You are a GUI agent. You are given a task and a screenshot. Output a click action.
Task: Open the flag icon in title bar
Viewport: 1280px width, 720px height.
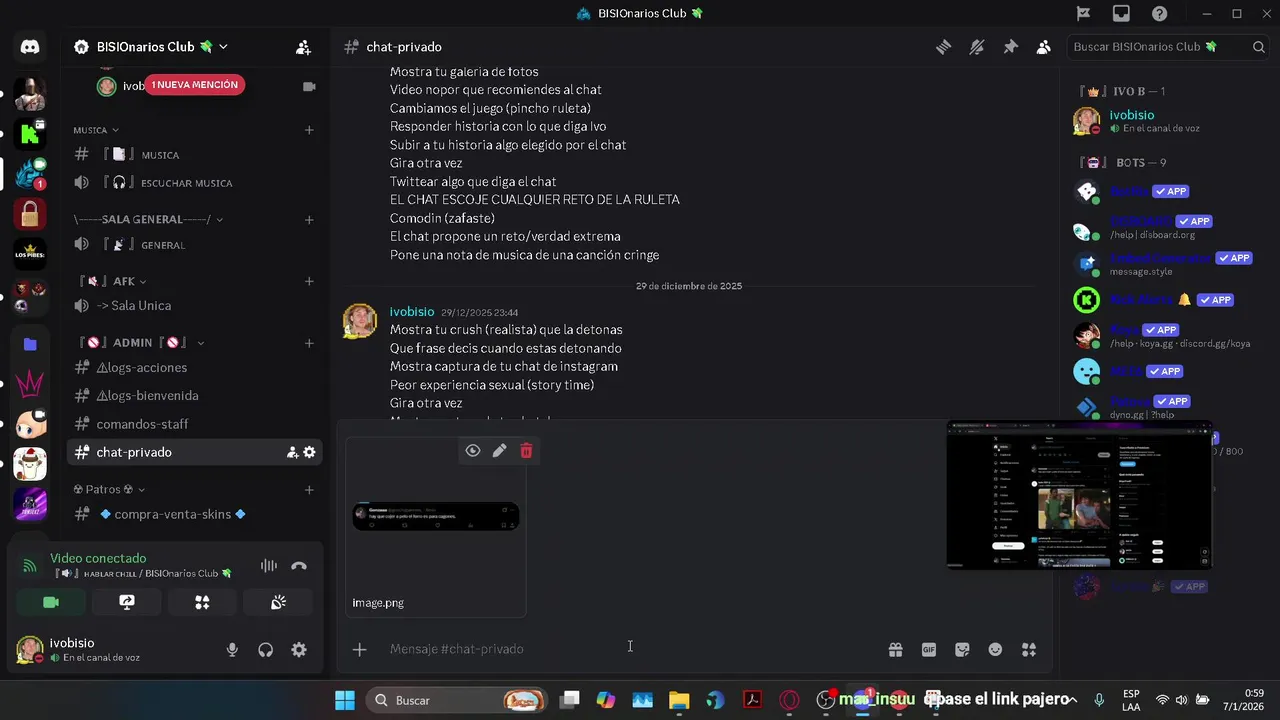click(x=1083, y=14)
